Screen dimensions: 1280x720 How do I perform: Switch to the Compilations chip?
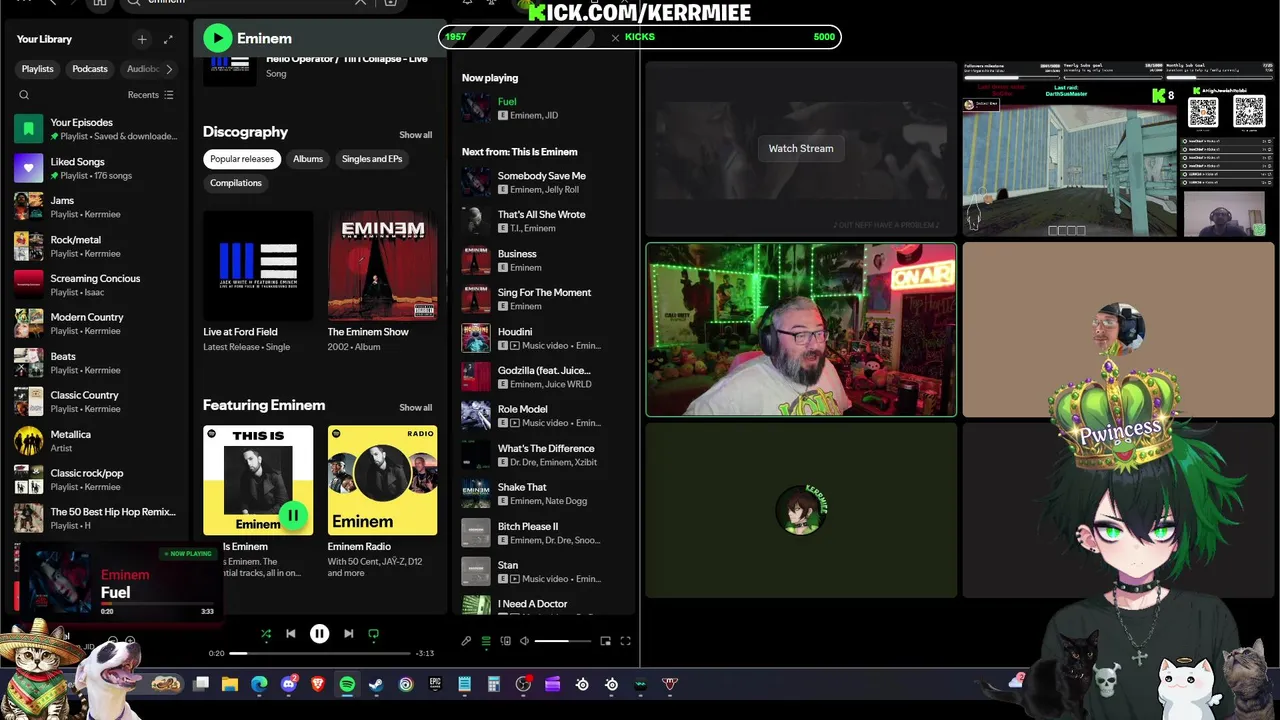(x=236, y=183)
